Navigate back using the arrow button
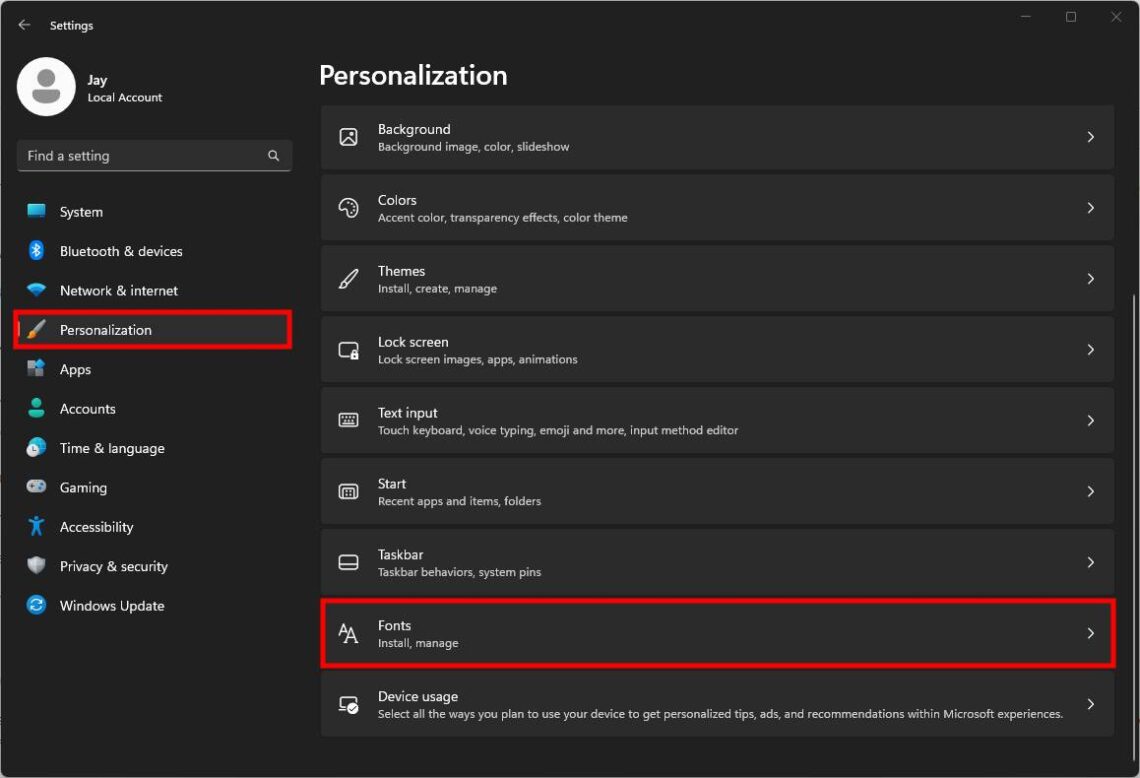The image size is (1140, 778). coord(24,24)
